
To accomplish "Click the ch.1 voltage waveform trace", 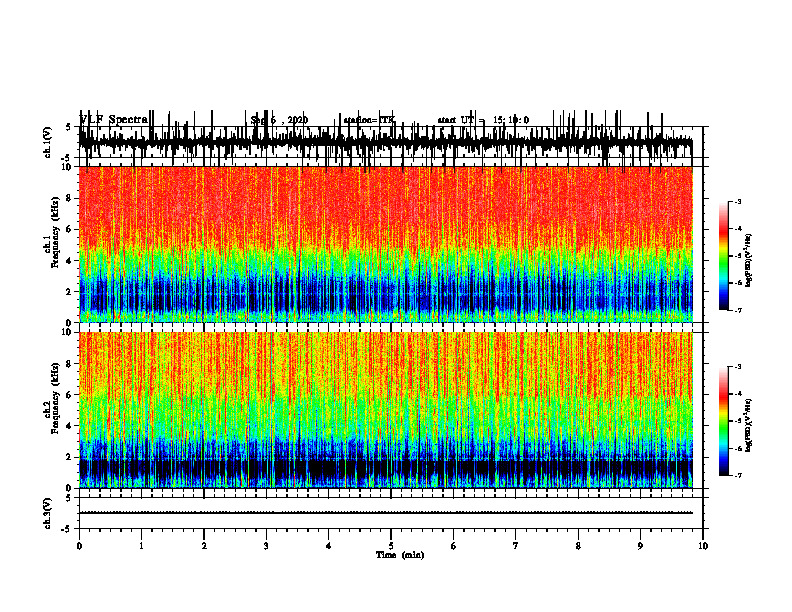I will [x=386, y=143].
